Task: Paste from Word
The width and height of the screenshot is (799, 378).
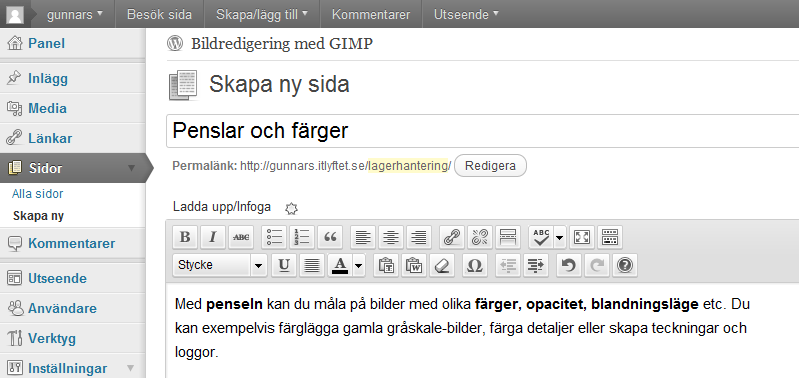Action: coord(414,265)
